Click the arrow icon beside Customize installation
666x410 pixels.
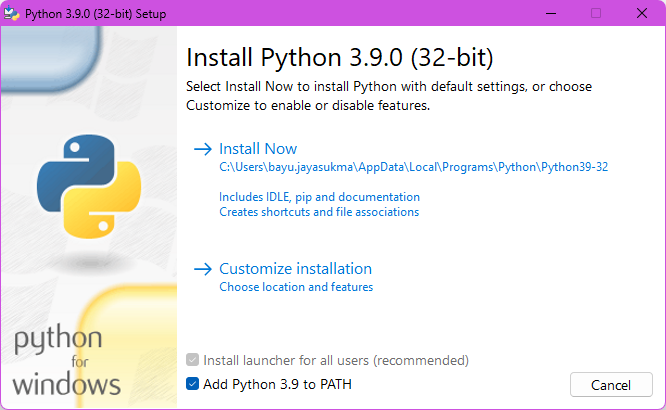[203, 269]
